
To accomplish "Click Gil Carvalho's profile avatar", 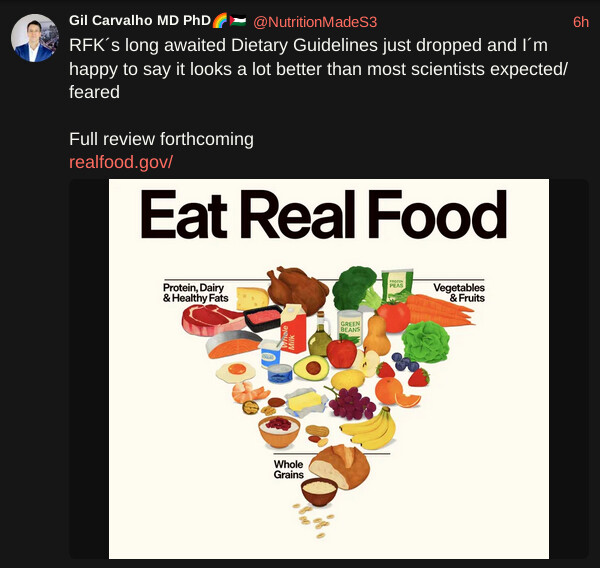I will click(34, 39).
